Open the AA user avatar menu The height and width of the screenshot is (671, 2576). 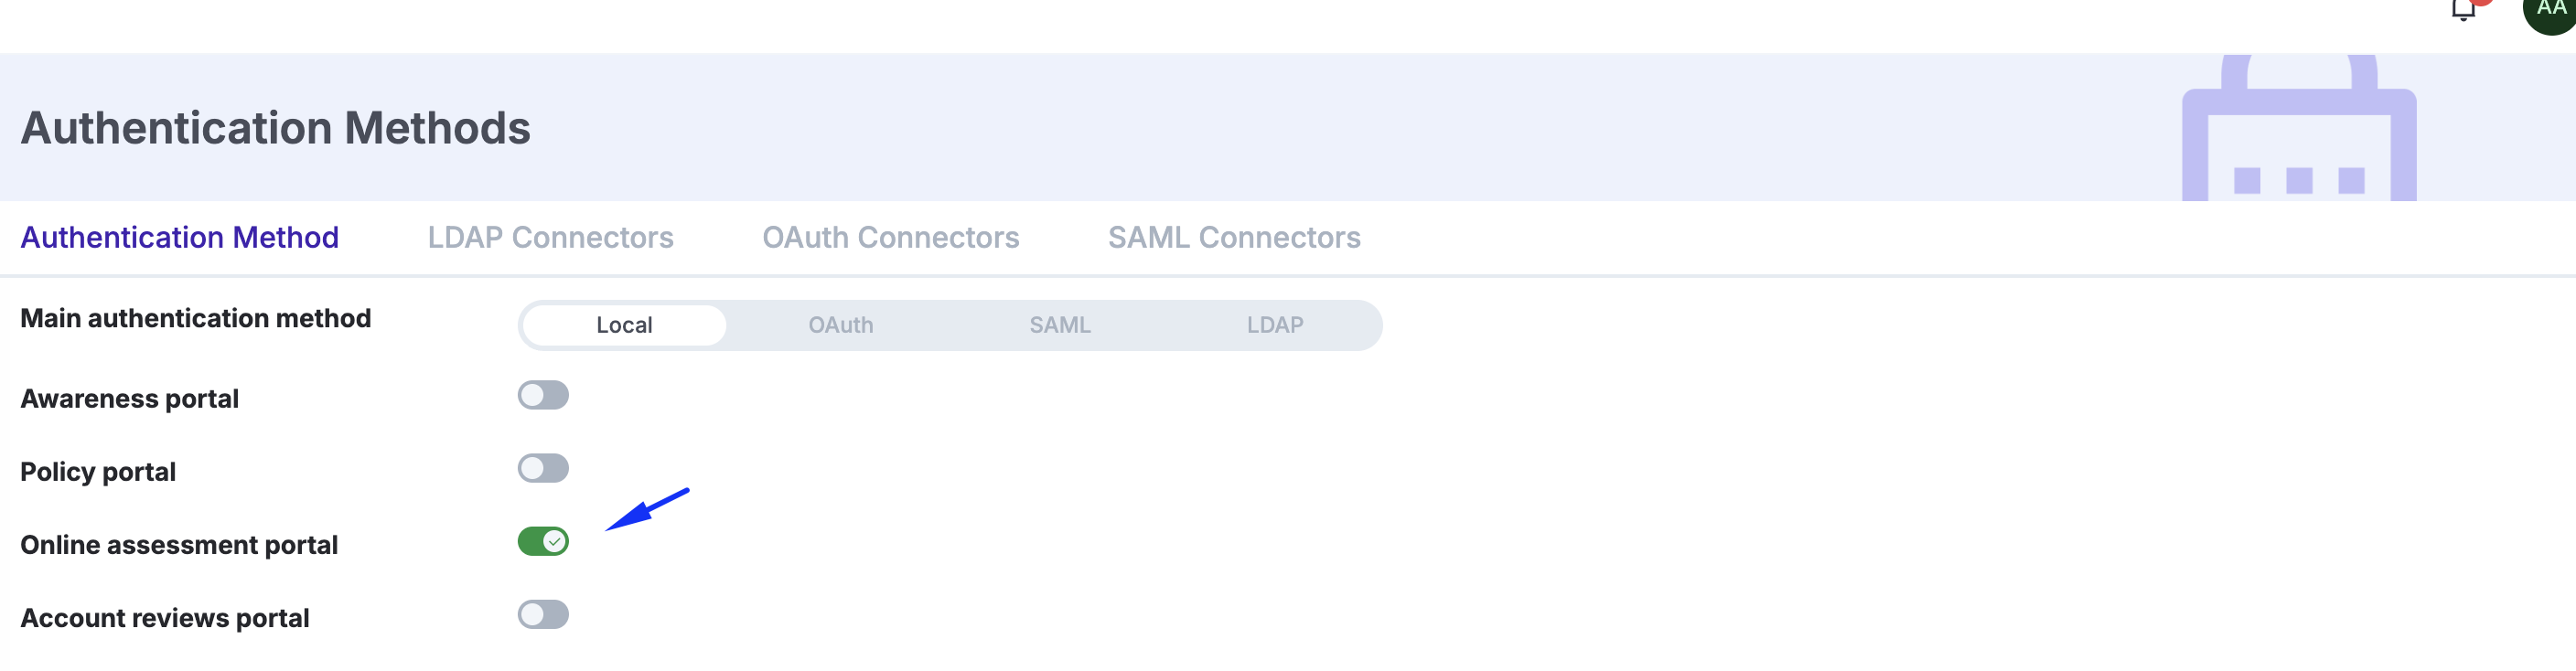(x=2551, y=10)
